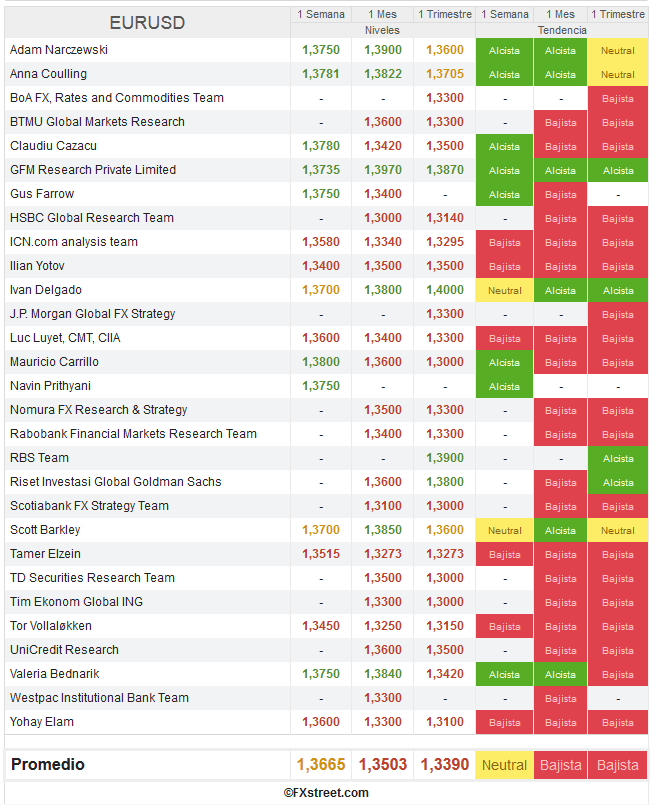This screenshot has width=655, height=805.
Task: Click the FXstreet.com footer credit
Action: [326, 792]
